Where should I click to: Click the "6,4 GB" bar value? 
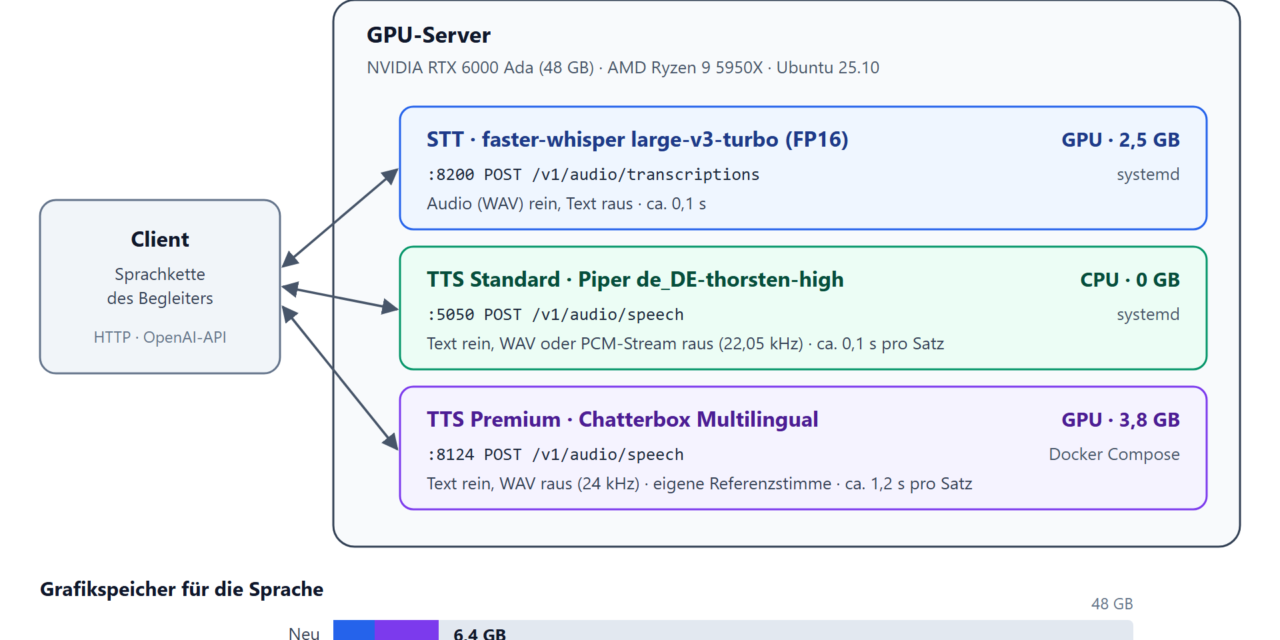[x=479, y=633]
